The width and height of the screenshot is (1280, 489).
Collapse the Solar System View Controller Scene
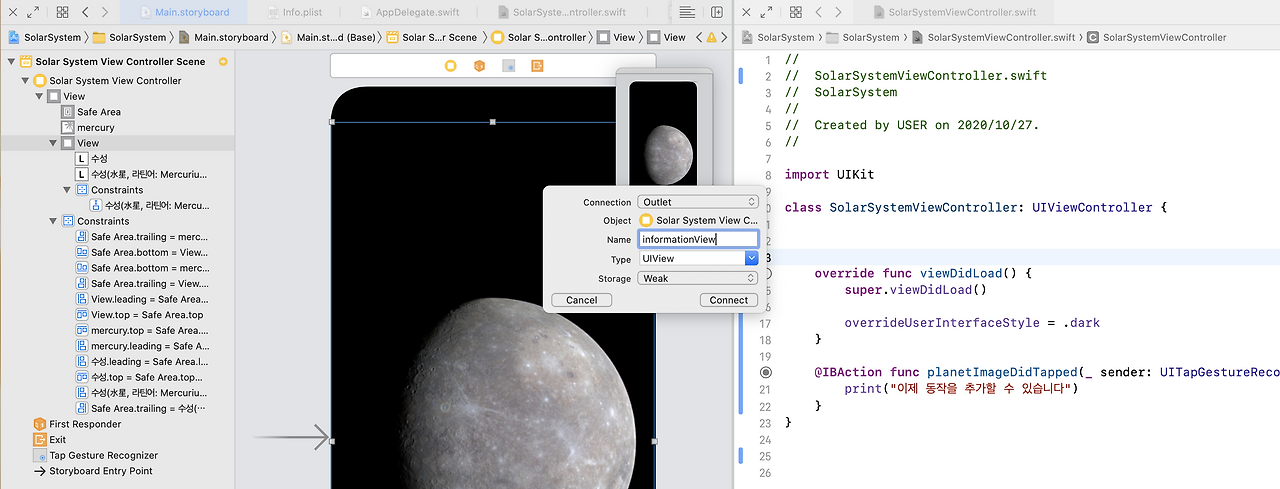[x=12, y=62]
